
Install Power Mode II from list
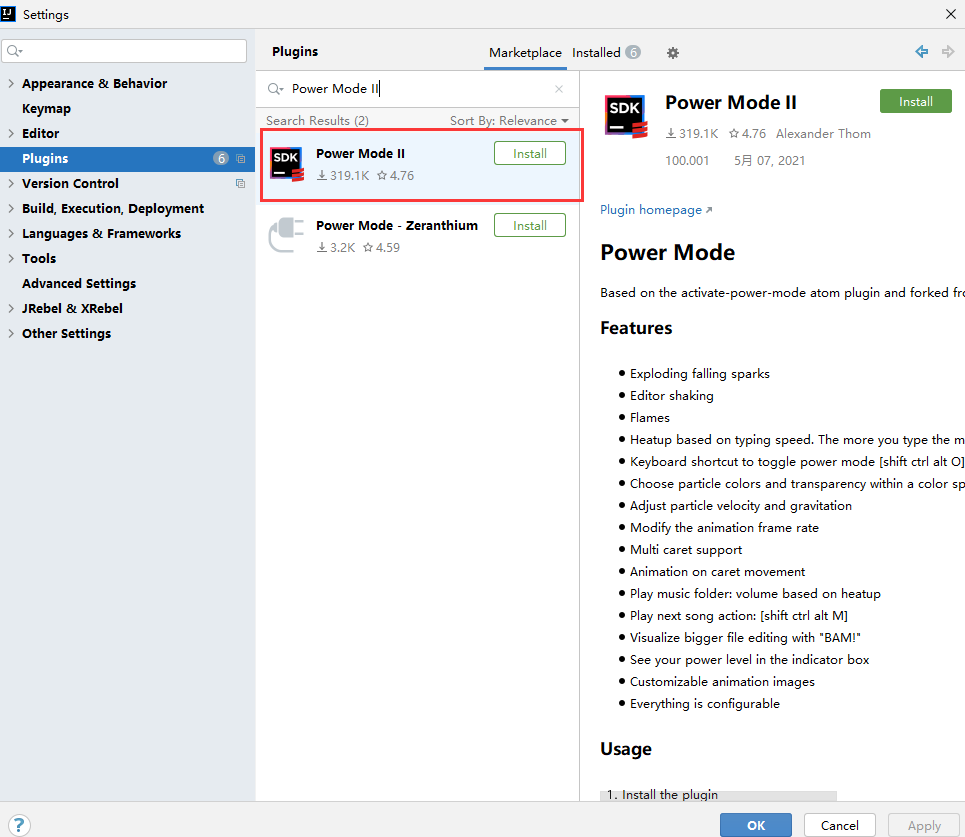[x=529, y=154]
